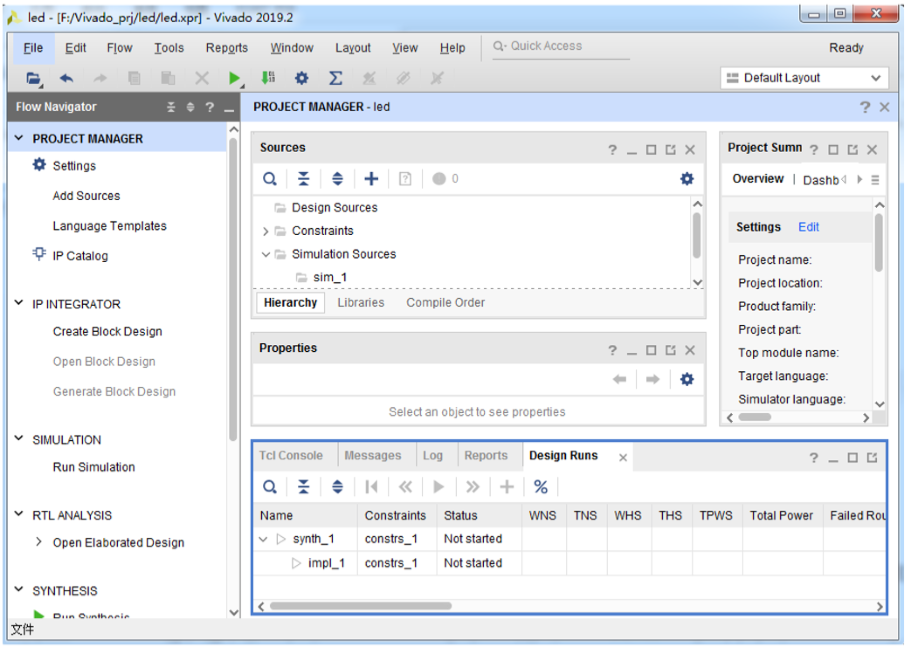Open the Sources panel gear settings

click(x=687, y=179)
